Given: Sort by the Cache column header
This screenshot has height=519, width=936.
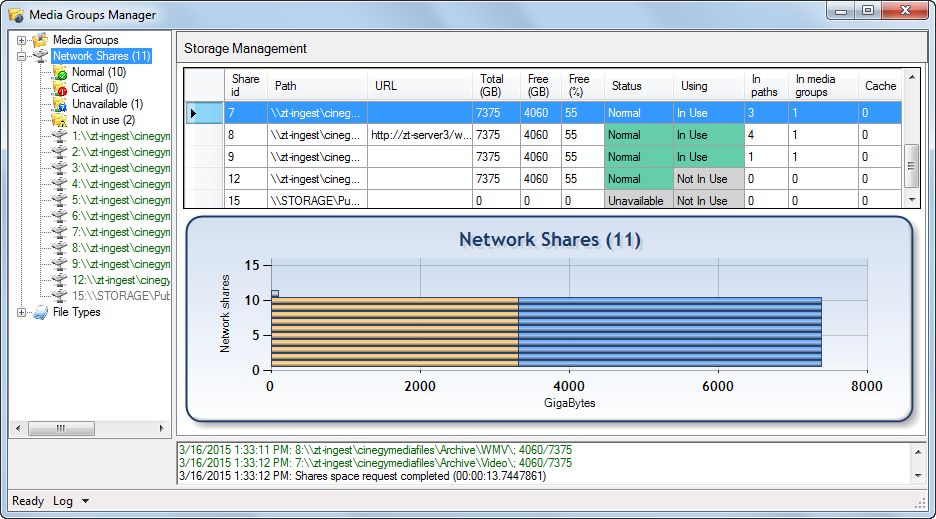Looking at the screenshot, I should point(880,85).
